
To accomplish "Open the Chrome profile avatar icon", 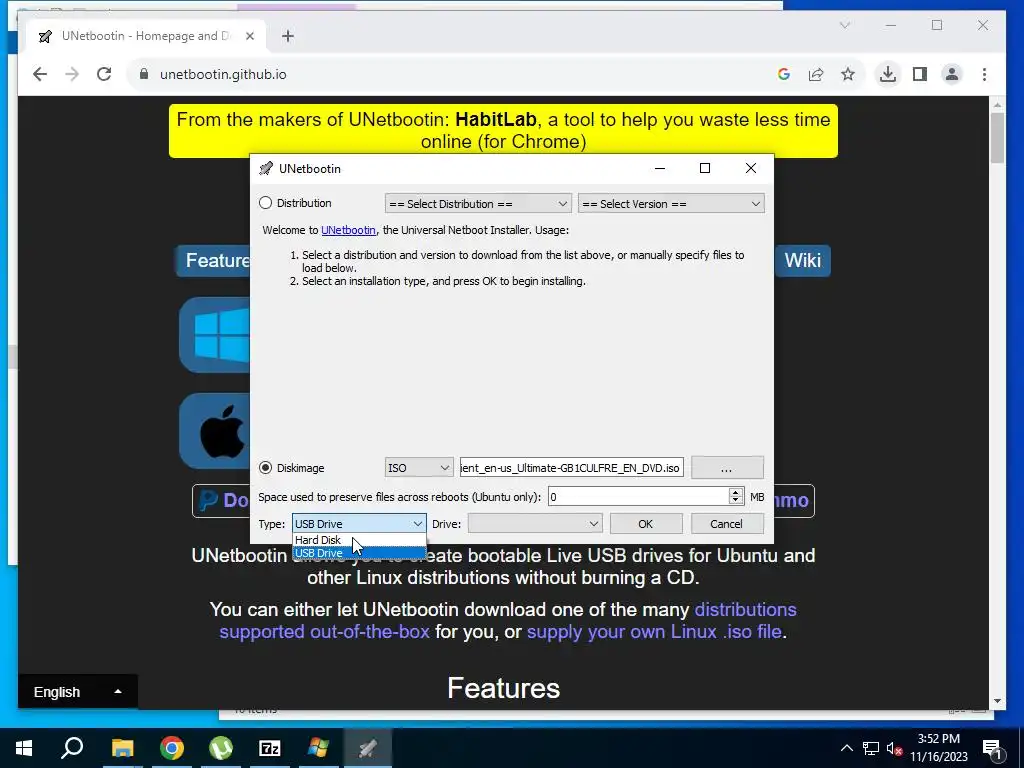I will [x=952, y=74].
